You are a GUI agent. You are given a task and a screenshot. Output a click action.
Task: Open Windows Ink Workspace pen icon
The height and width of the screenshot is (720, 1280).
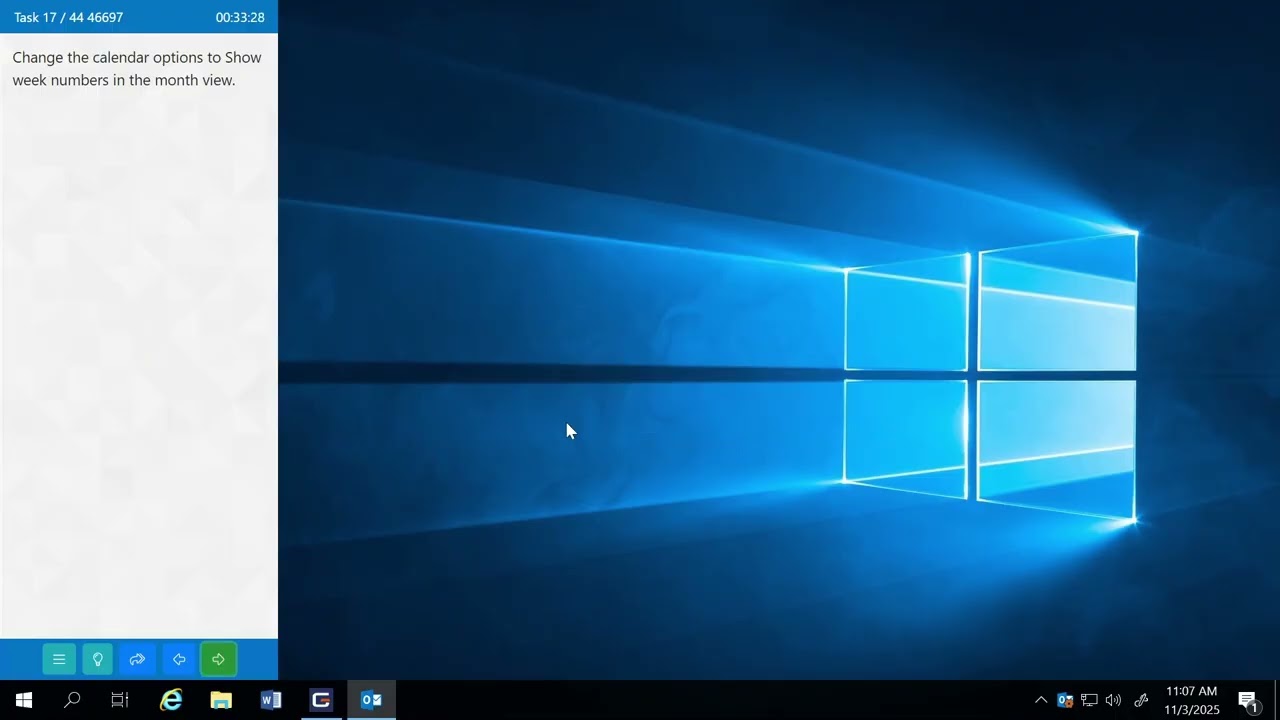coord(1141,700)
